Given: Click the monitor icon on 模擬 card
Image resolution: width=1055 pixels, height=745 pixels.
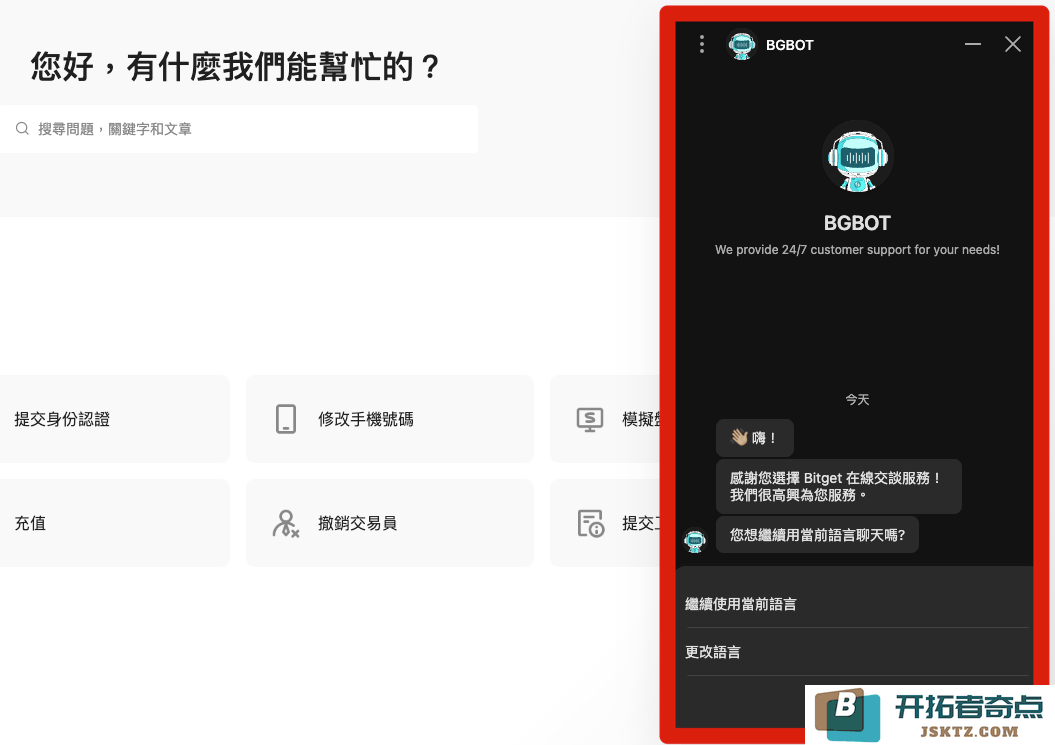Looking at the screenshot, I should [590, 419].
